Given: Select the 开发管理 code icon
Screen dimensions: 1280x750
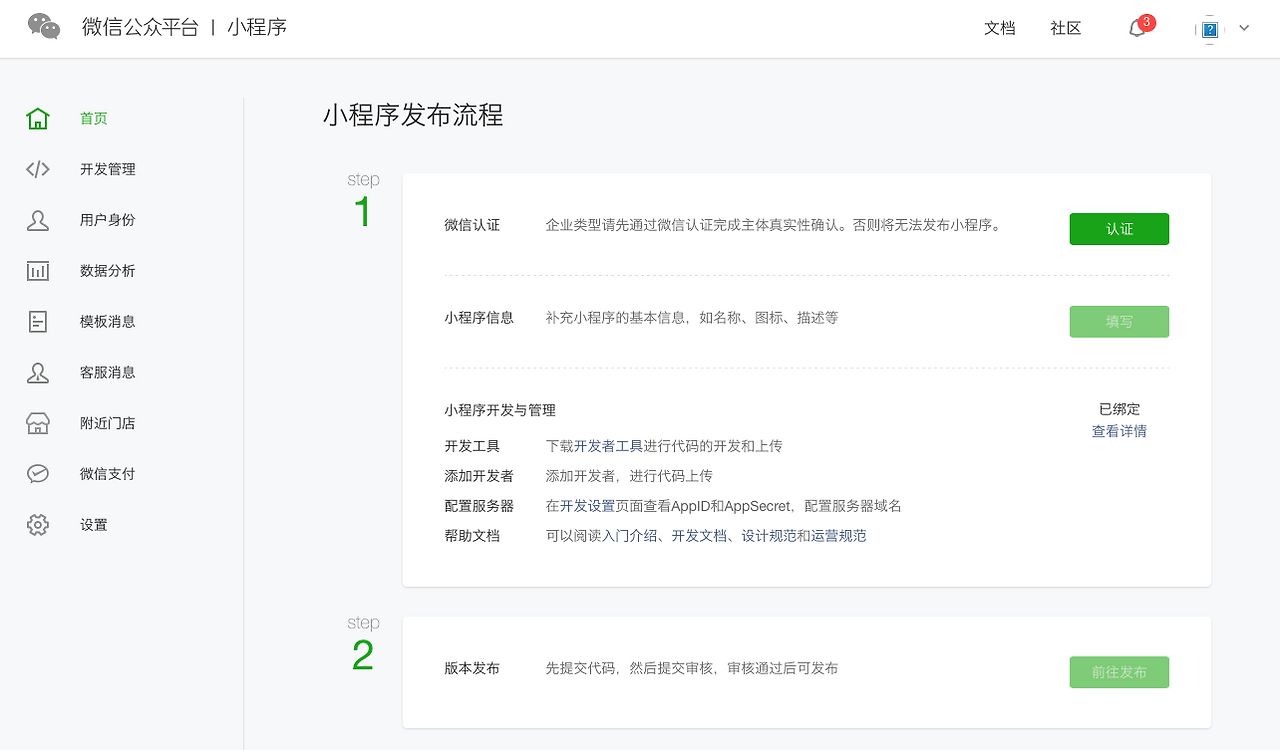Looking at the screenshot, I should (x=37, y=169).
